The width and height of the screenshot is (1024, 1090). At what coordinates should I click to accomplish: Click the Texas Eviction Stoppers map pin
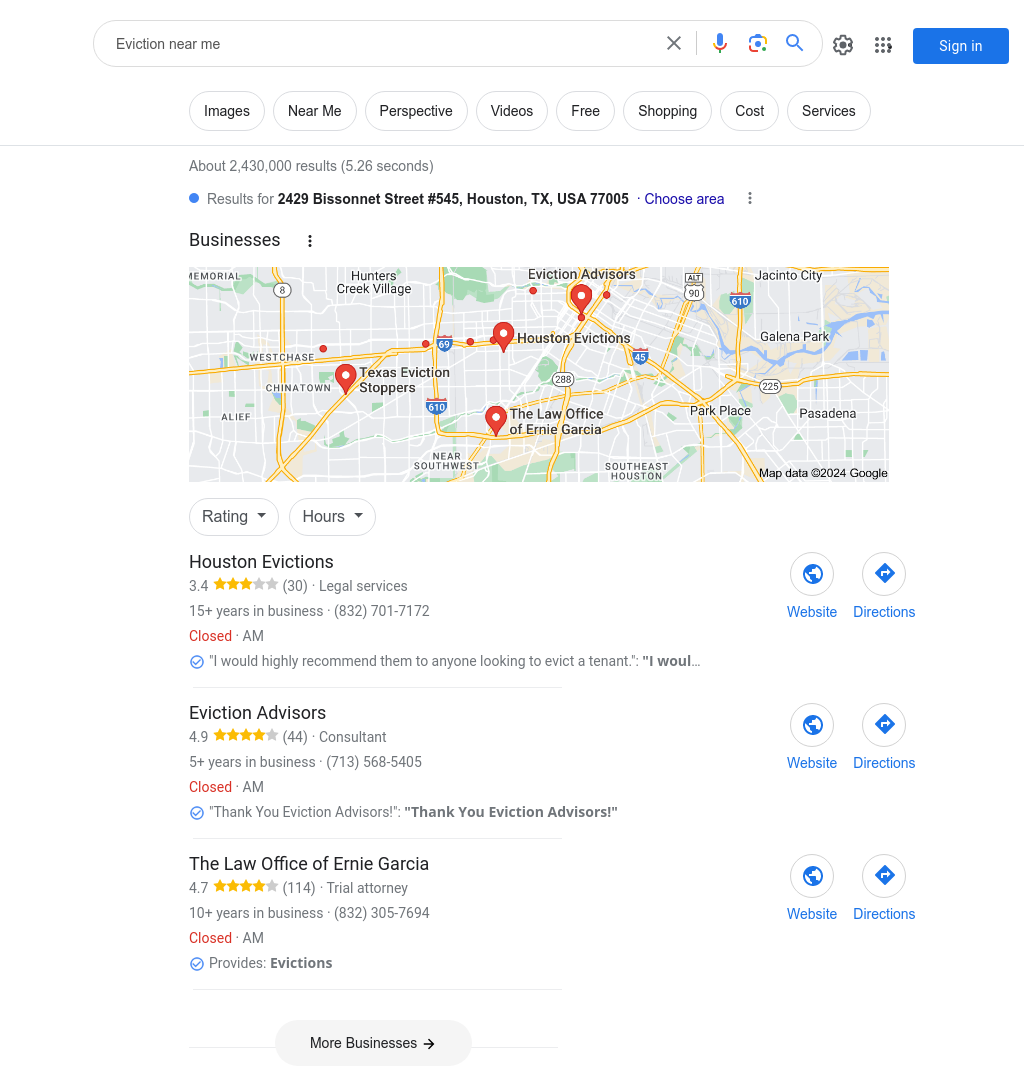346,378
